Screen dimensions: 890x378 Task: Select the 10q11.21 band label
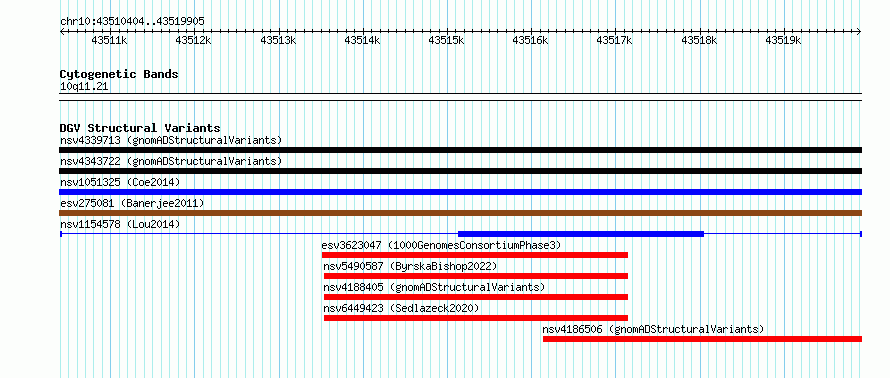pos(84,87)
